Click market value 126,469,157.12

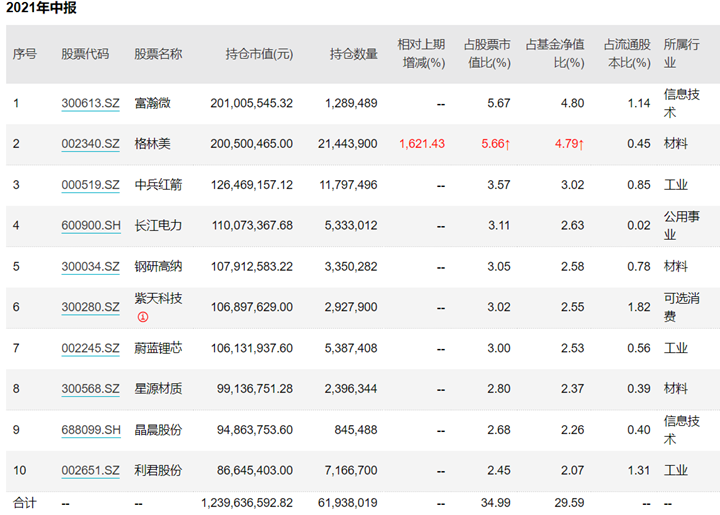252,185
